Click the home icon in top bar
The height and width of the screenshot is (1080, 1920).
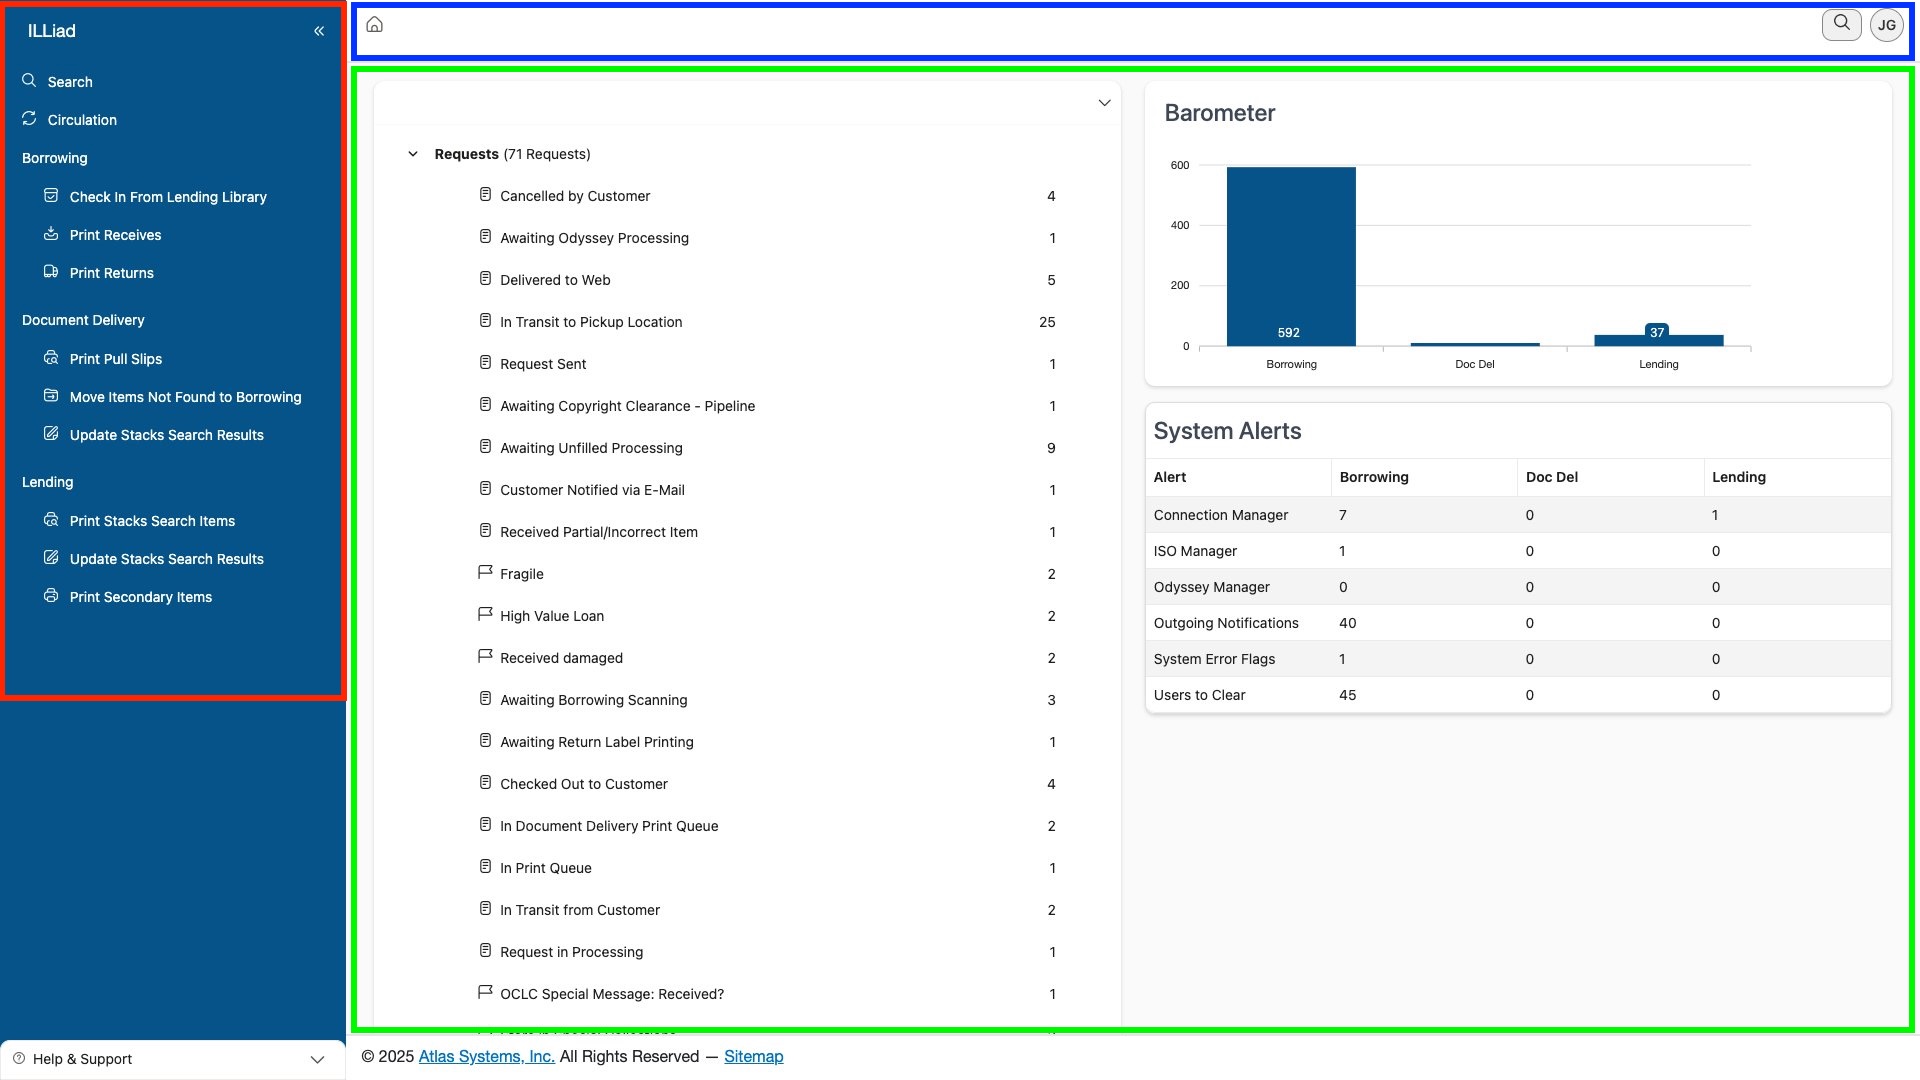375,24
